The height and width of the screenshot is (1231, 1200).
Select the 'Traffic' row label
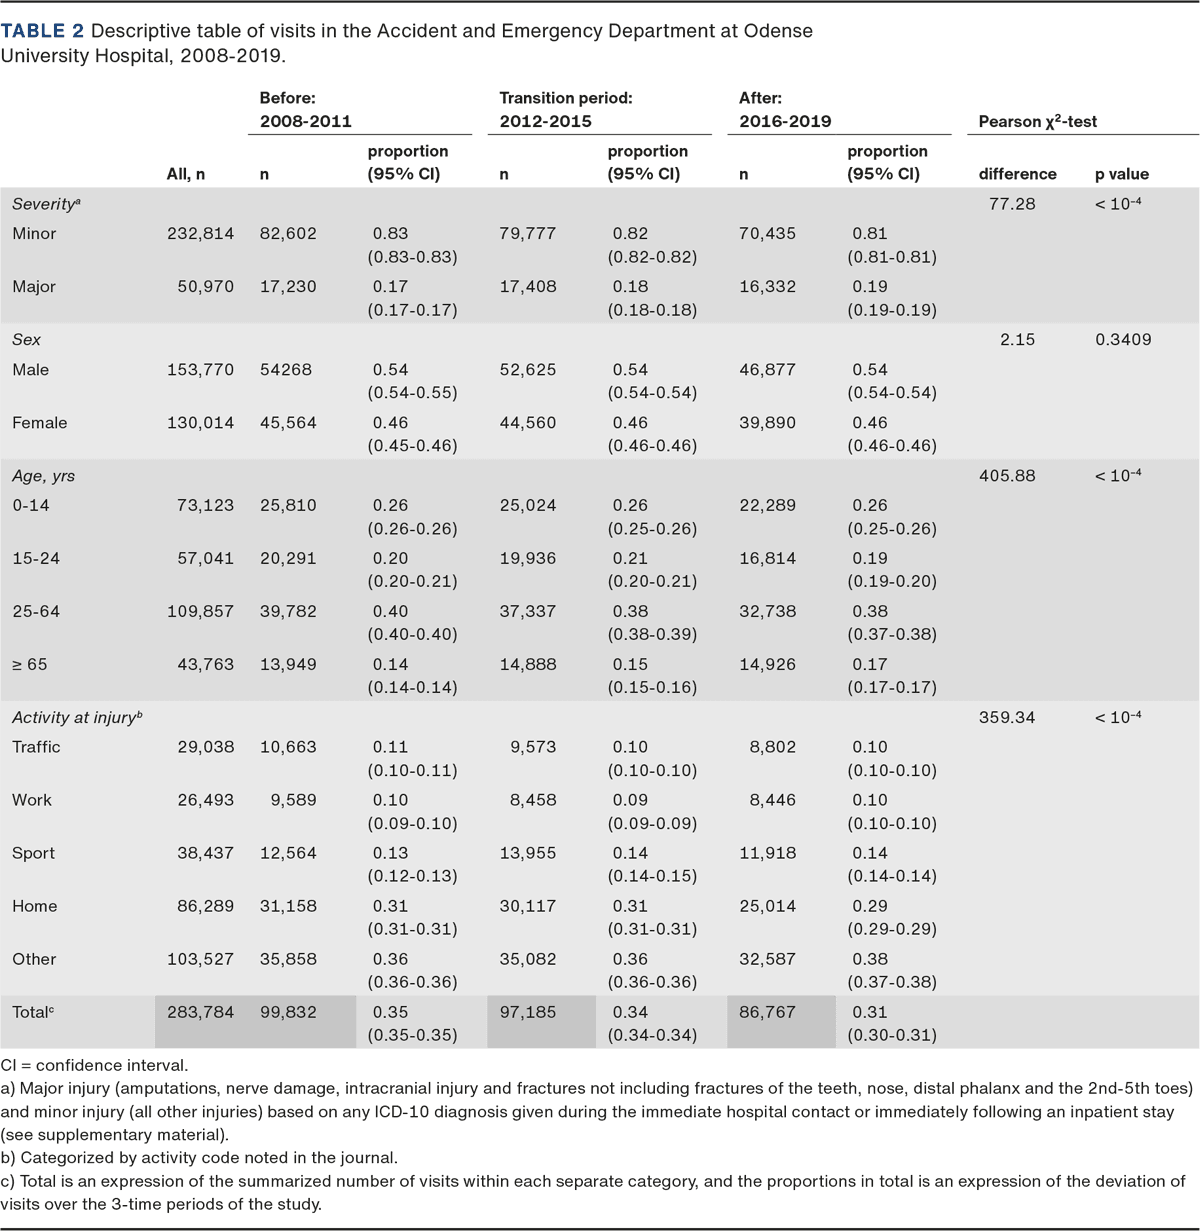[x=36, y=747]
